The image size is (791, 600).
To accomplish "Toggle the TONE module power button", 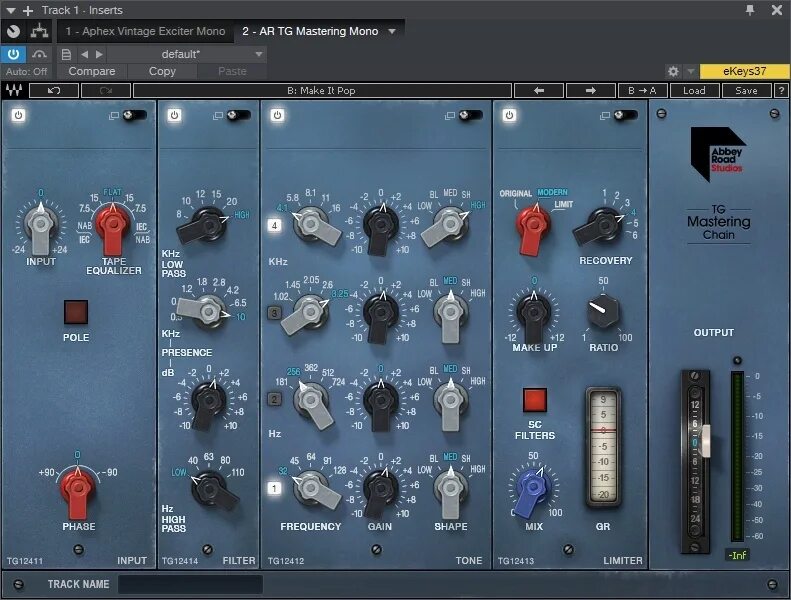I will tap(277, 115).
